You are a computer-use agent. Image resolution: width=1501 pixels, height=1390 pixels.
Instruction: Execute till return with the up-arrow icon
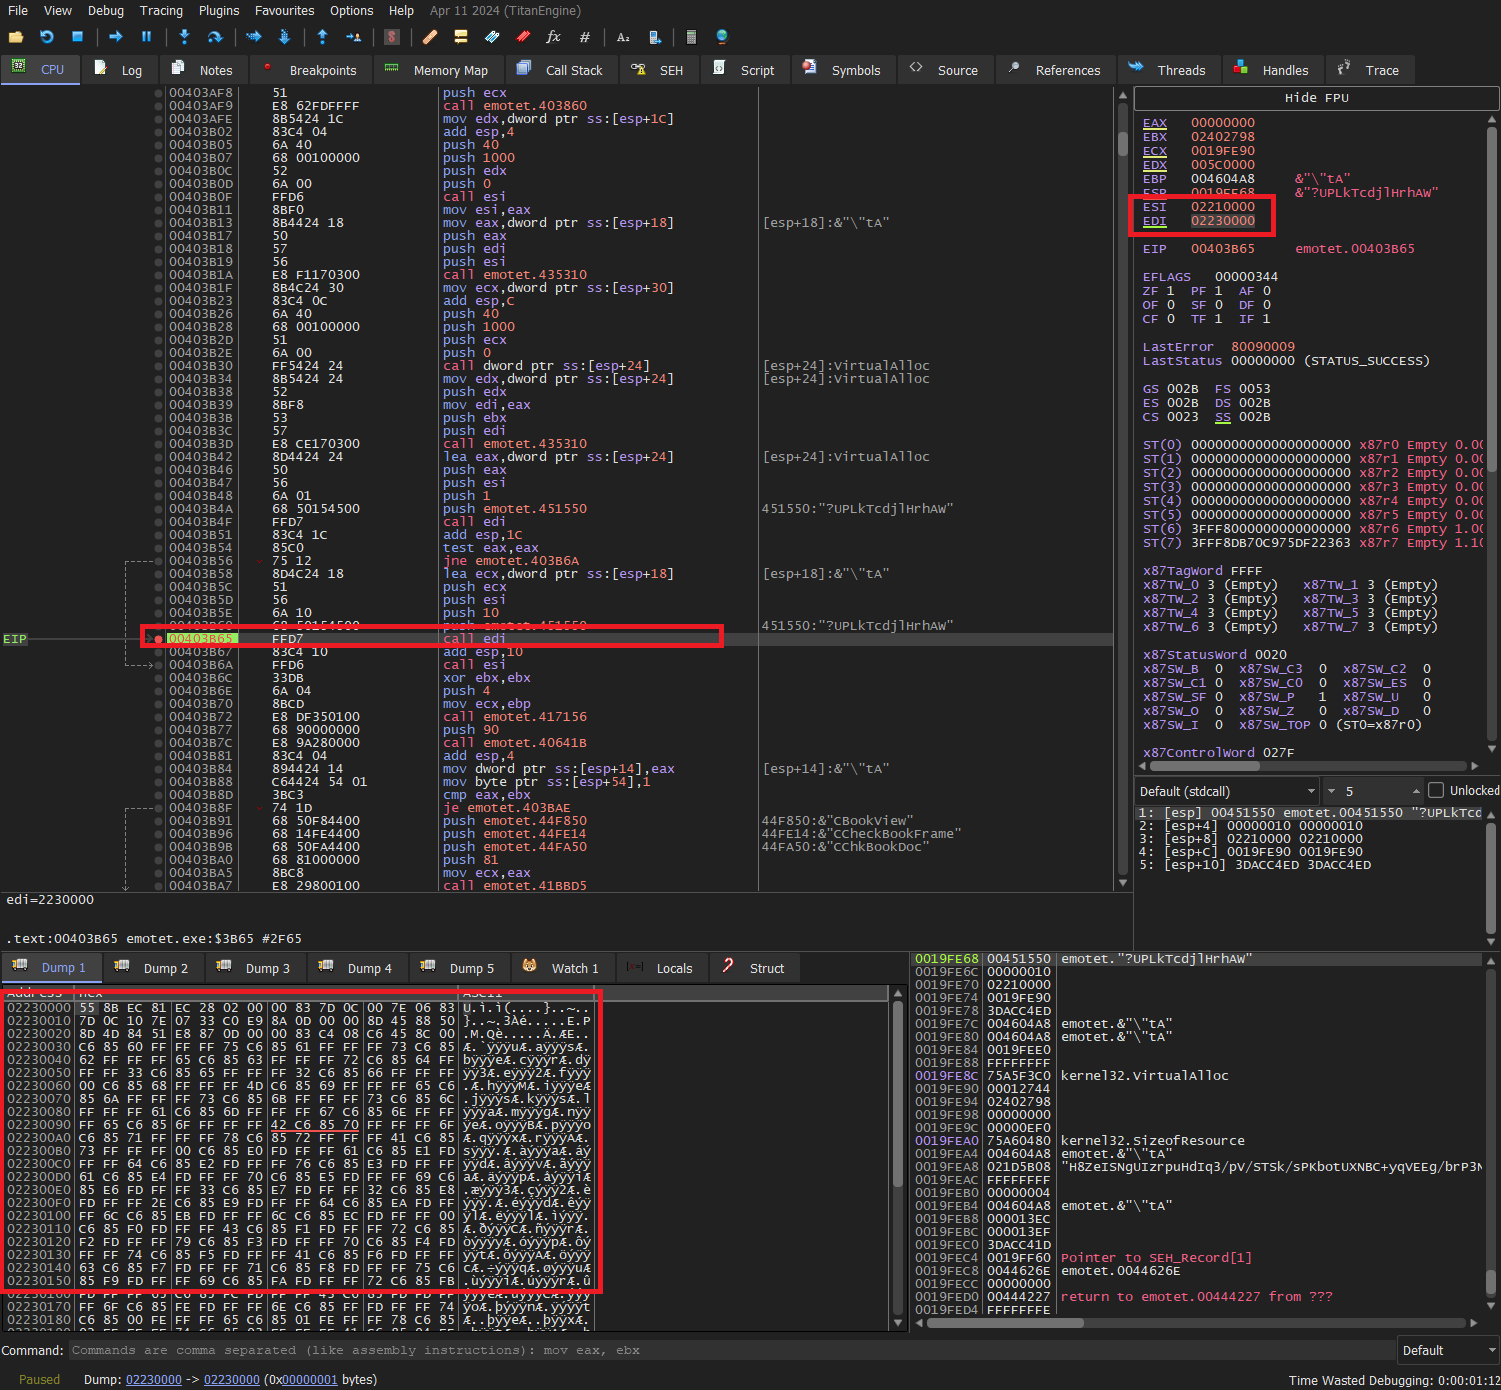tap(322, 37)
